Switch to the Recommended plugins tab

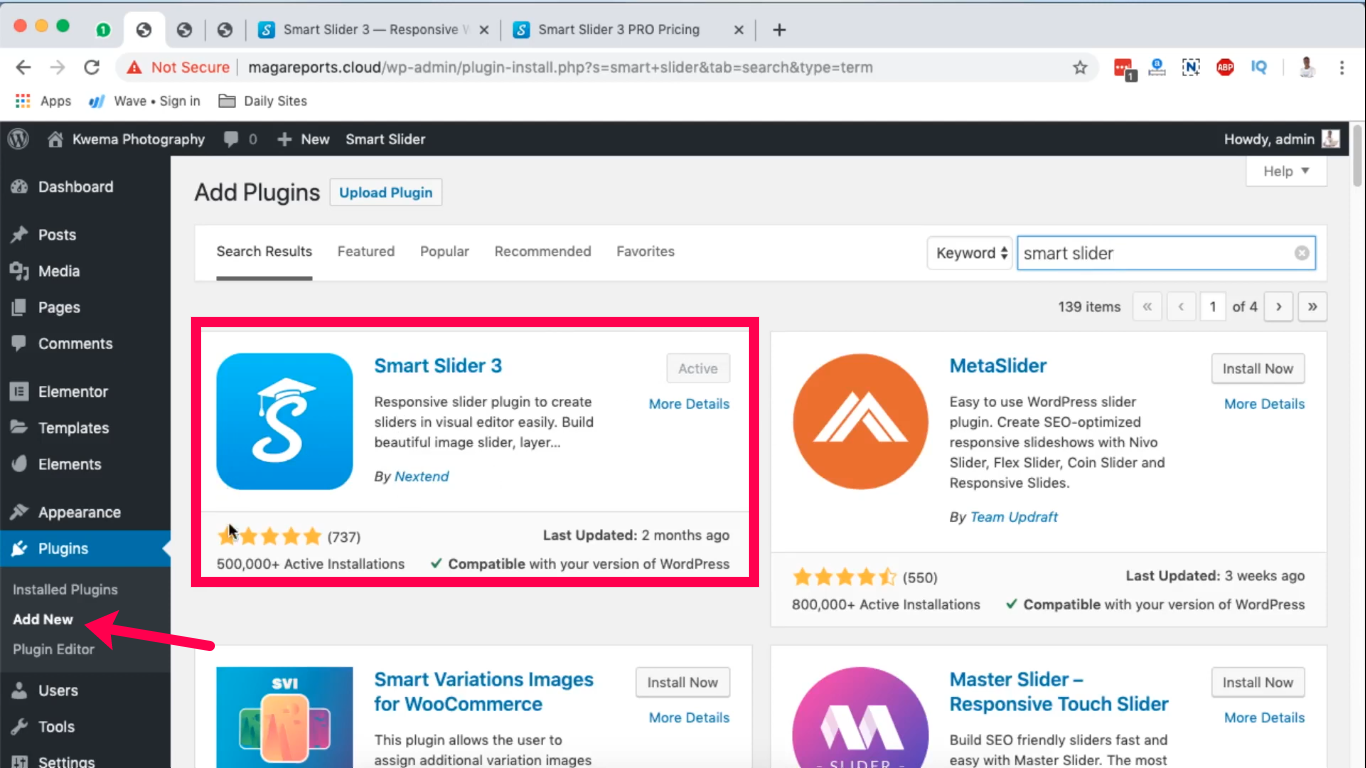coord(543,252)
